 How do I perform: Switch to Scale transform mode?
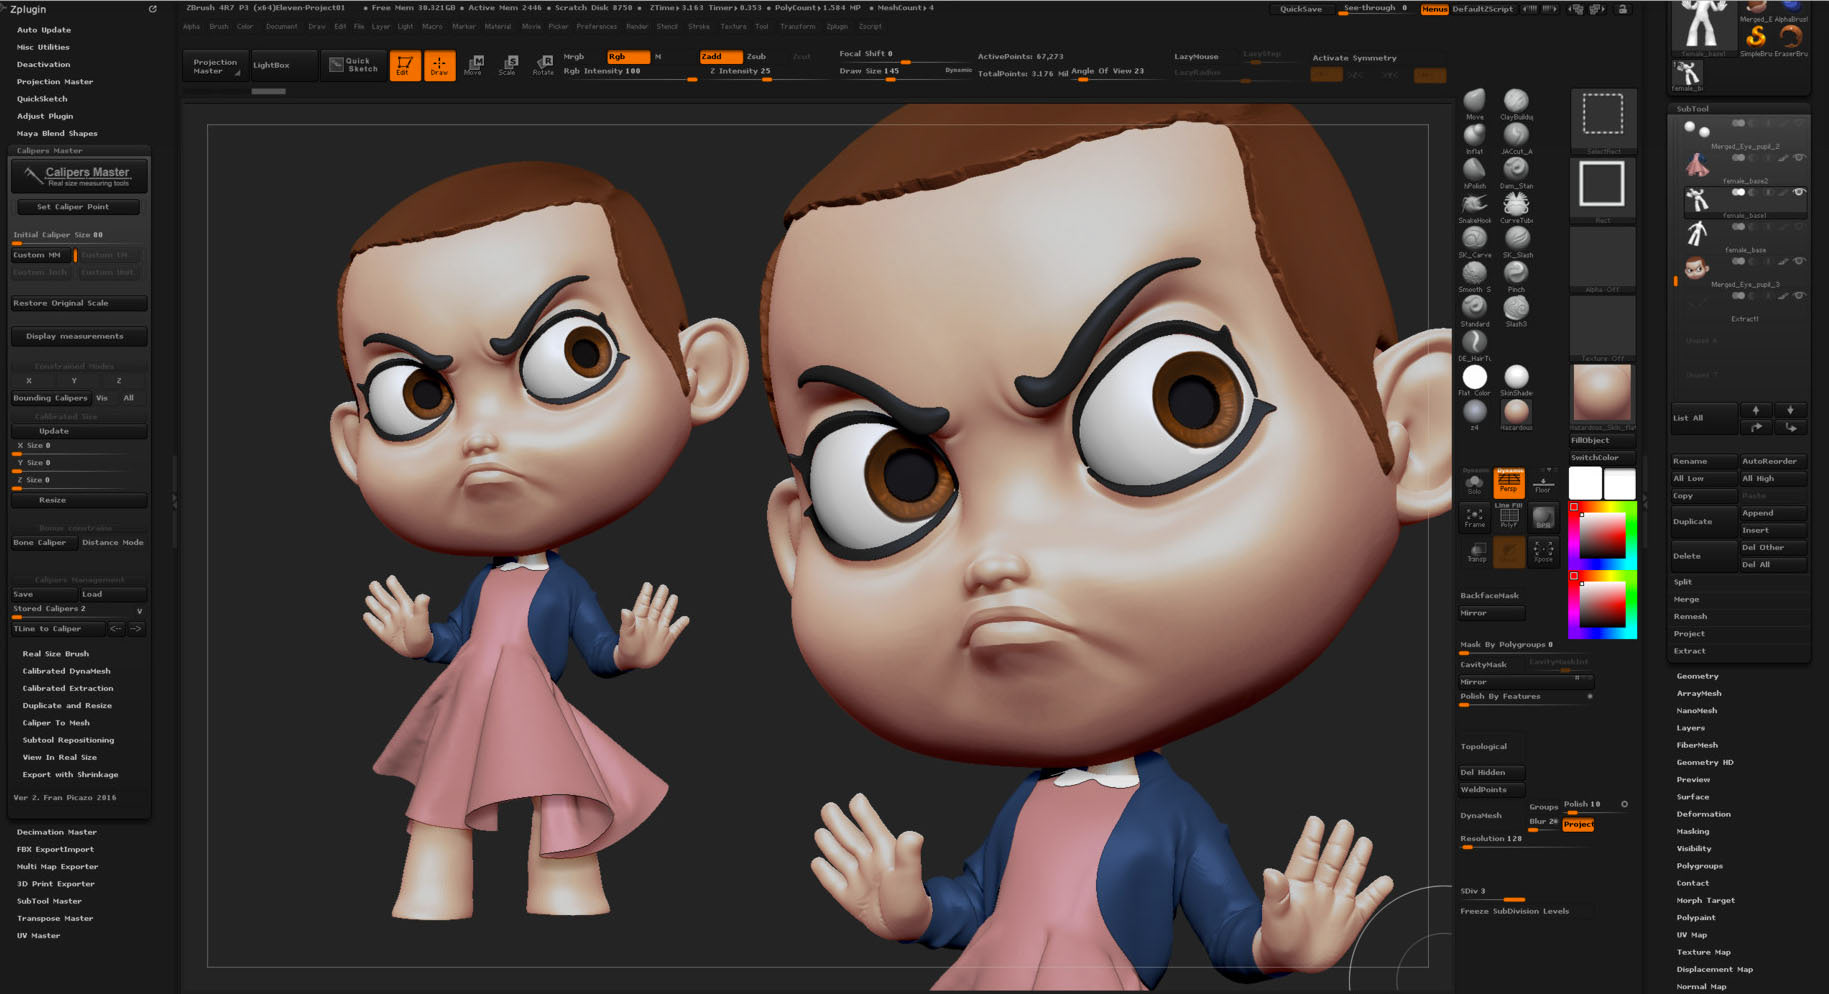point(508,65)
